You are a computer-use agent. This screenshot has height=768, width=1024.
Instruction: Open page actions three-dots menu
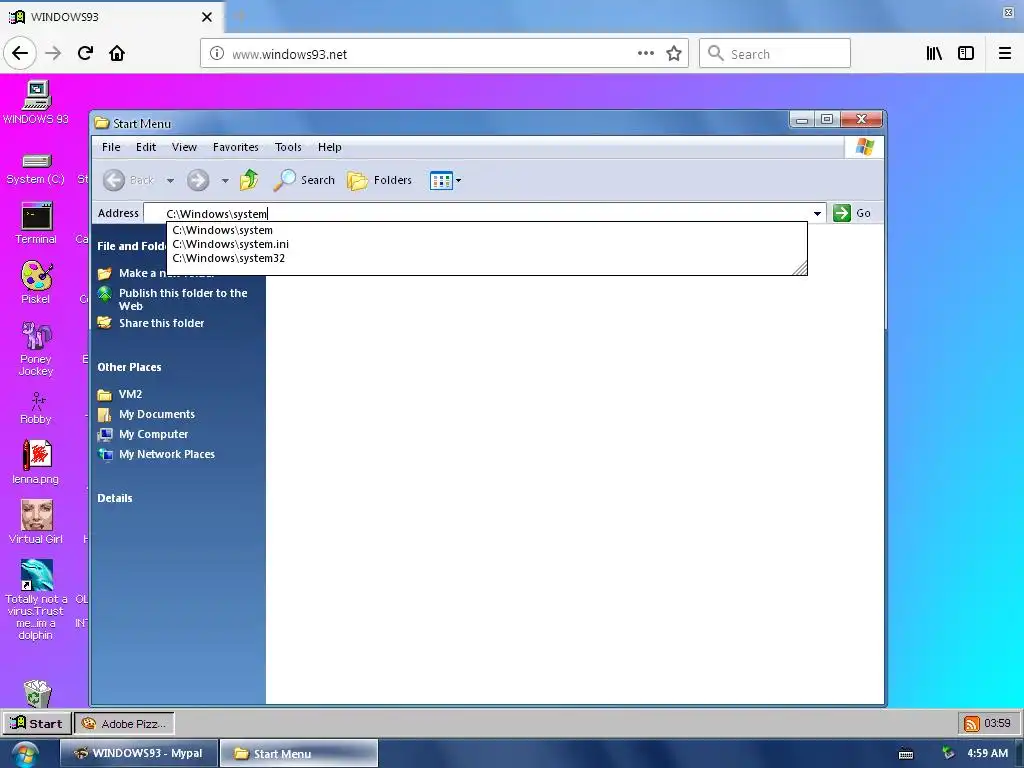click(x=645, y=54)
